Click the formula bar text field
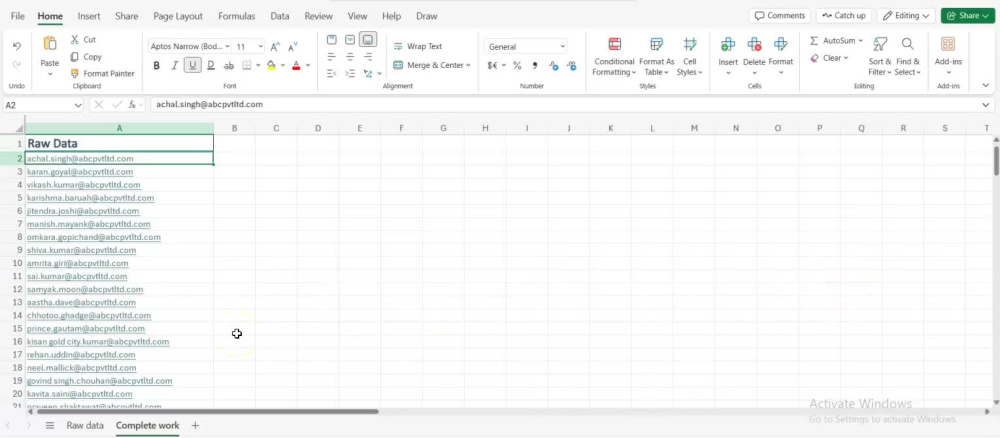This screenshot has height=438, width=1000. pyautogui.click(x=564, y=105)
